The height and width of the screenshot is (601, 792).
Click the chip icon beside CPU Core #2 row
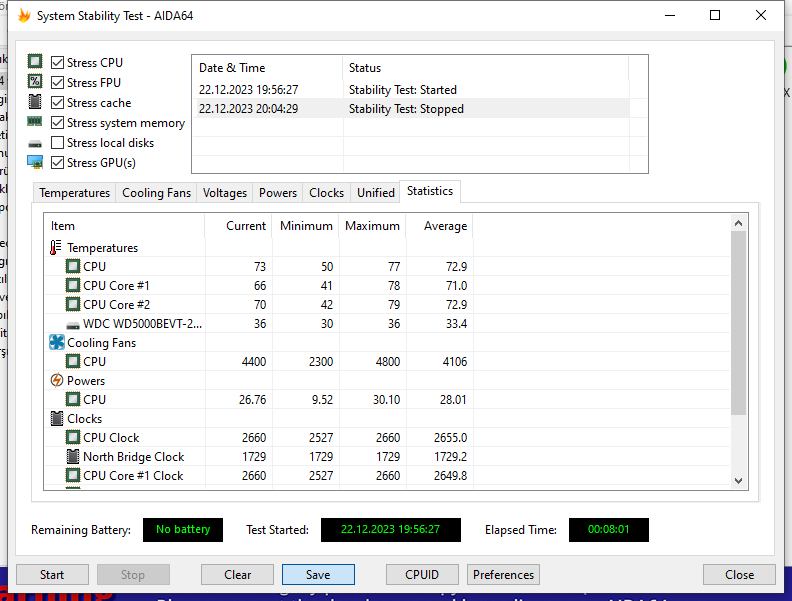(x=73, y=305)
